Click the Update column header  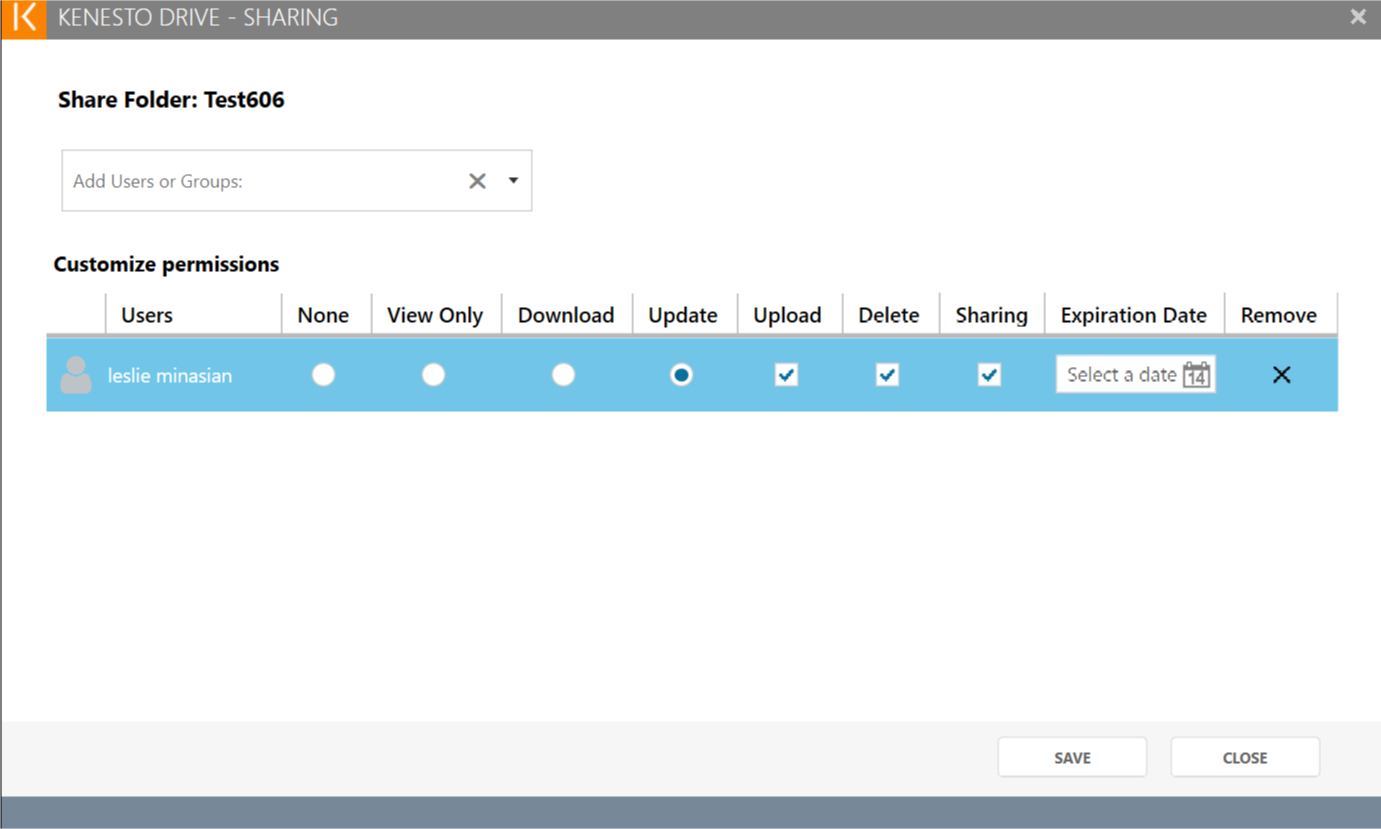pyautogui.click(x=685, y=315)
